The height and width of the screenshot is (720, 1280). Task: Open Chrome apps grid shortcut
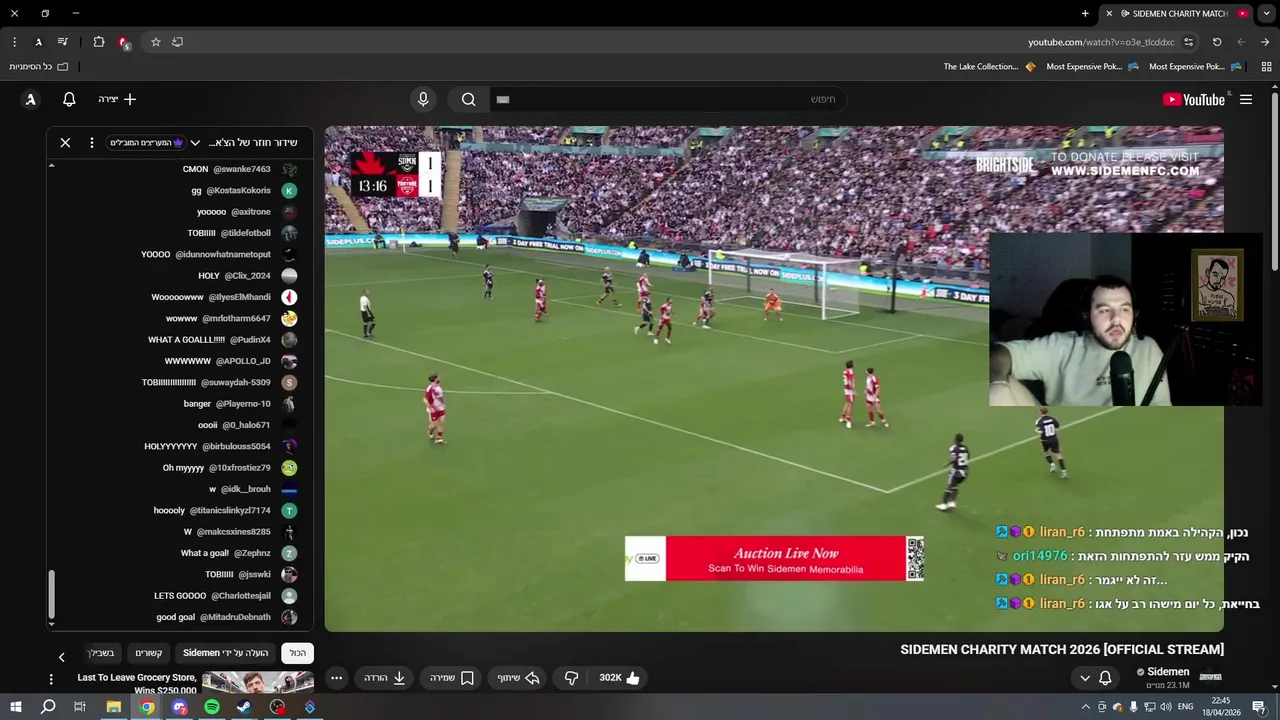pos(1267,67)
